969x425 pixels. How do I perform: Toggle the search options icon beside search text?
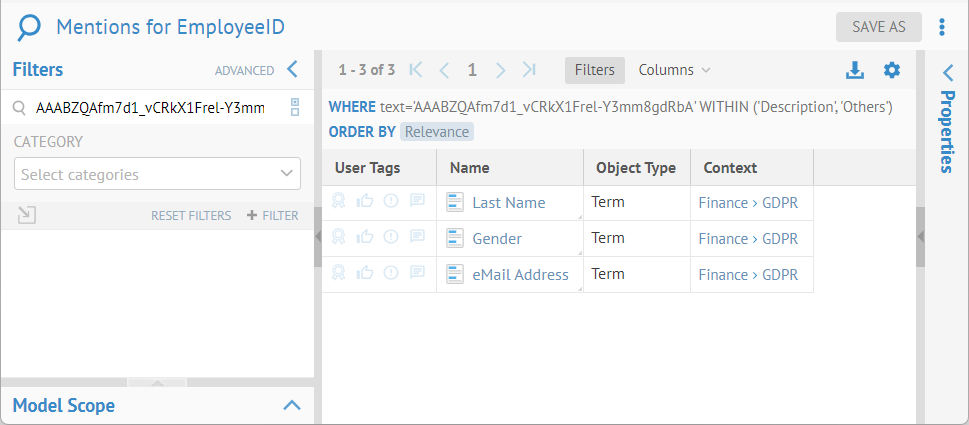[x=295, y=107]
